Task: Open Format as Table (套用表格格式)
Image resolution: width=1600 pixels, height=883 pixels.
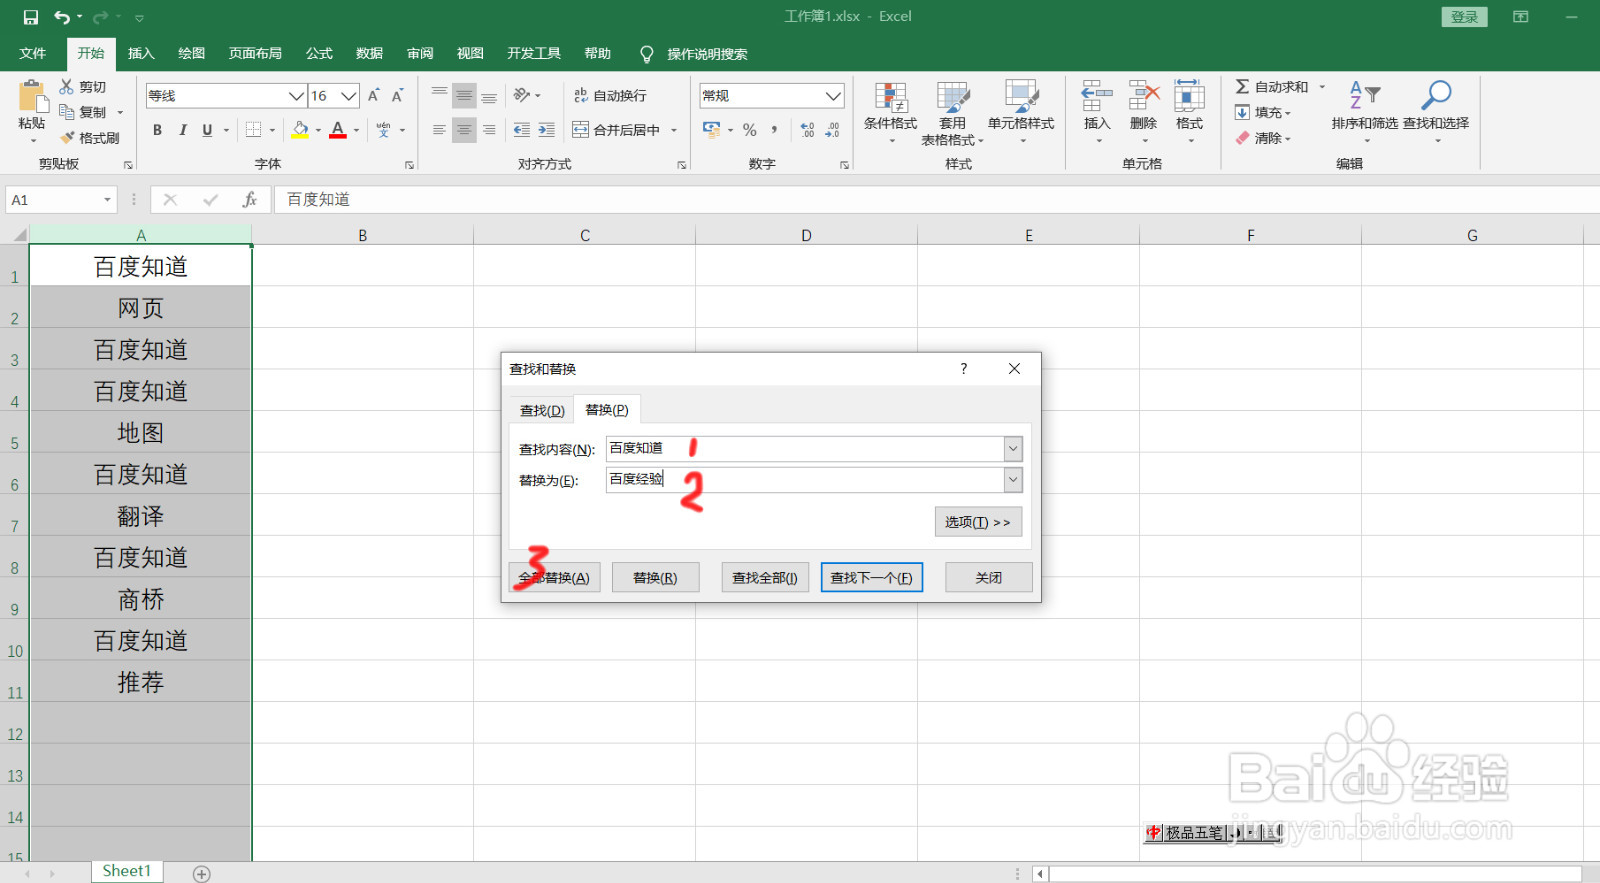Action: click(x=952, y=111)
